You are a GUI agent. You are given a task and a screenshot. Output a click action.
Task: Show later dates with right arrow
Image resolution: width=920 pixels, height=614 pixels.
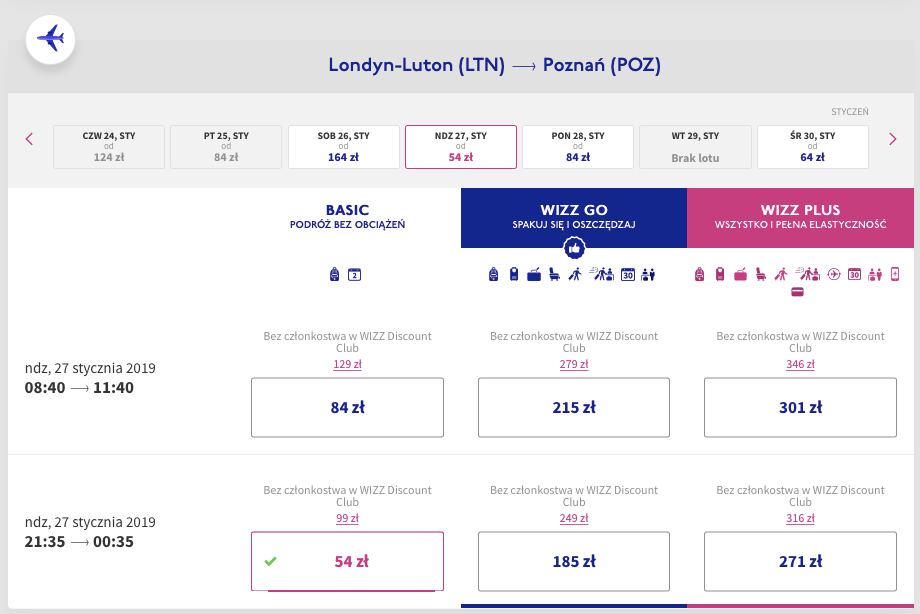tap(892, 139)
